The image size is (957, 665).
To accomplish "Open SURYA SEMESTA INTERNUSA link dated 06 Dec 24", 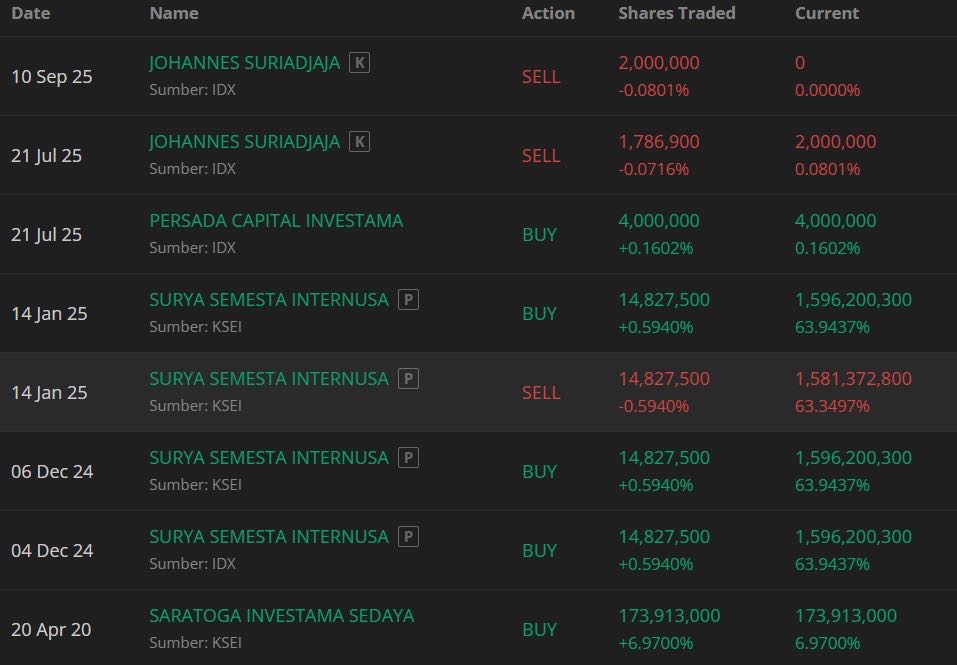I will pos(268,458).
